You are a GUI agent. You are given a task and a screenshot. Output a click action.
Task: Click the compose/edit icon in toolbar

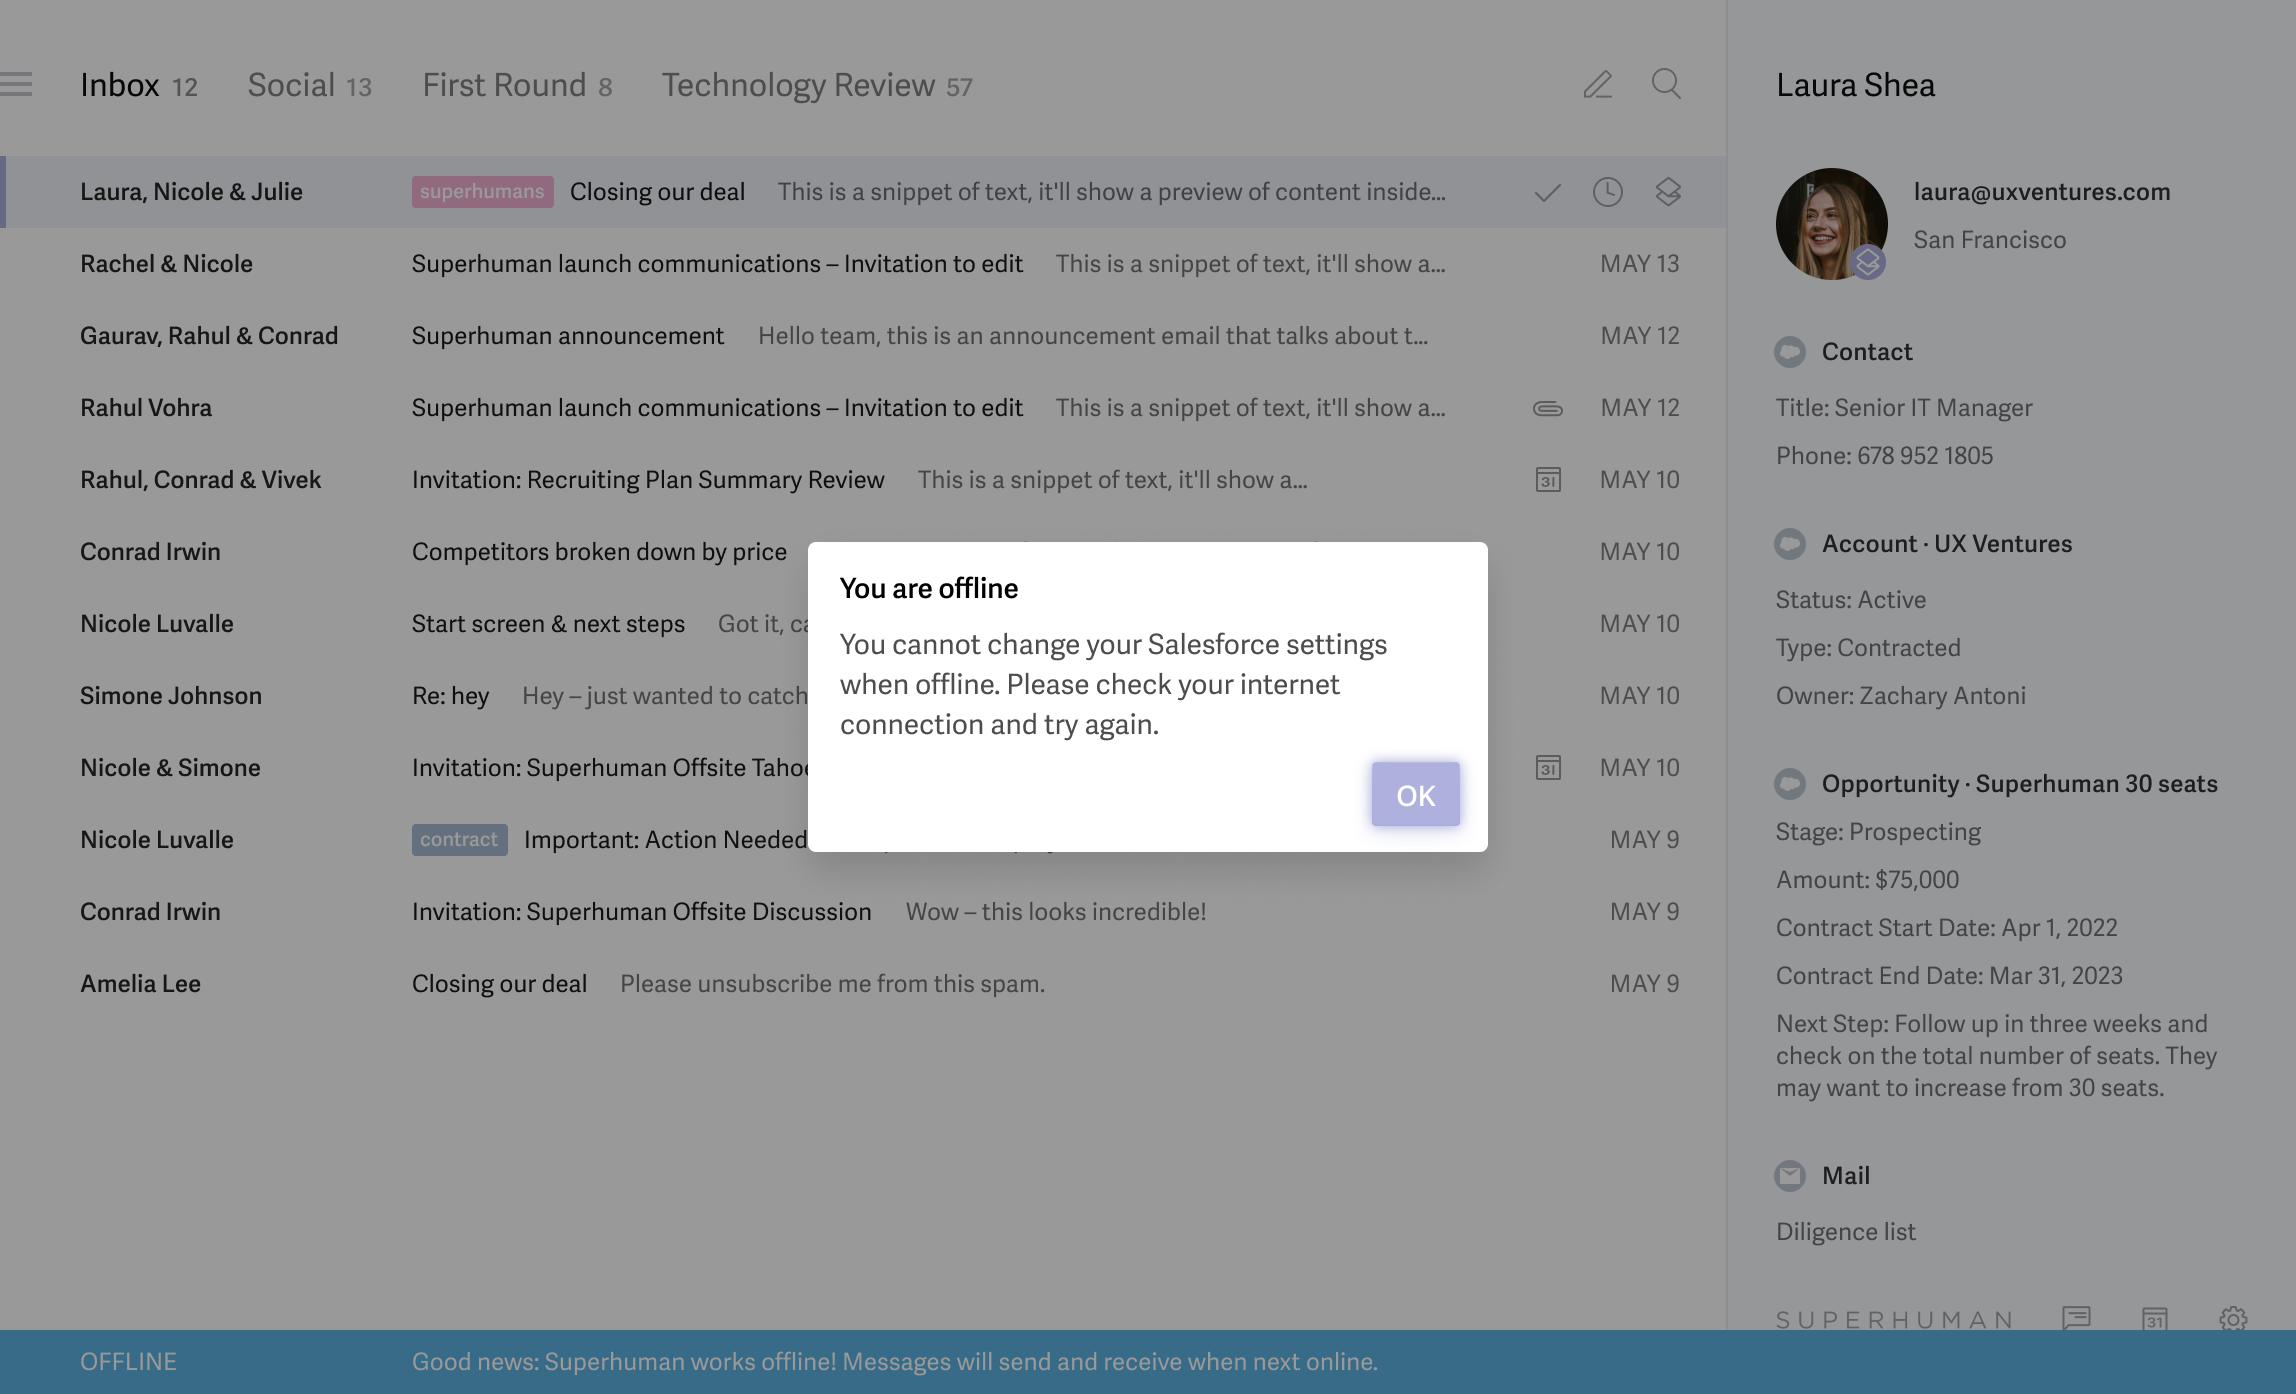click(1596, 82)
